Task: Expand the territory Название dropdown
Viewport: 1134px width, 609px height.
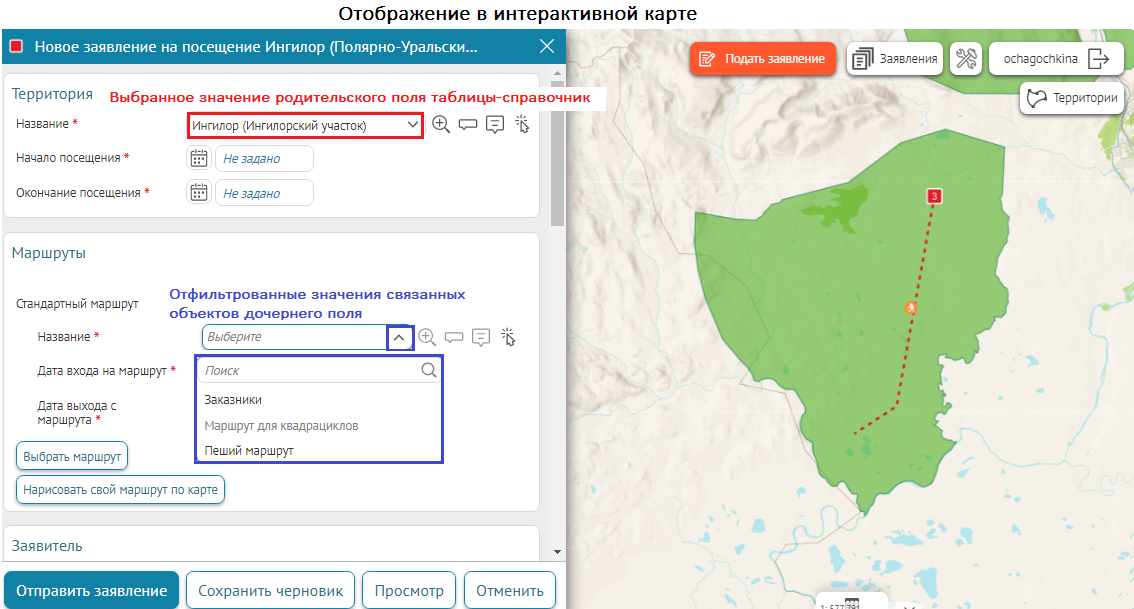Action: tap(413, 125)
